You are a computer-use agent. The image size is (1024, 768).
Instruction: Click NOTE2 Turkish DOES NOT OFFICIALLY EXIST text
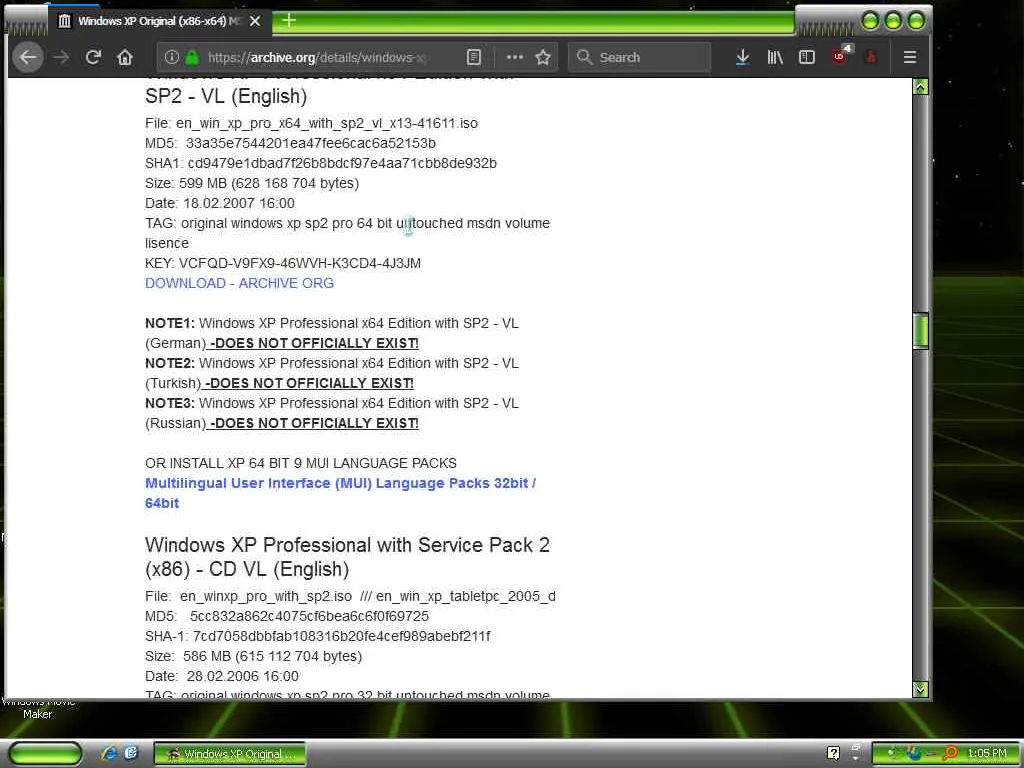(x=332, y=373)
